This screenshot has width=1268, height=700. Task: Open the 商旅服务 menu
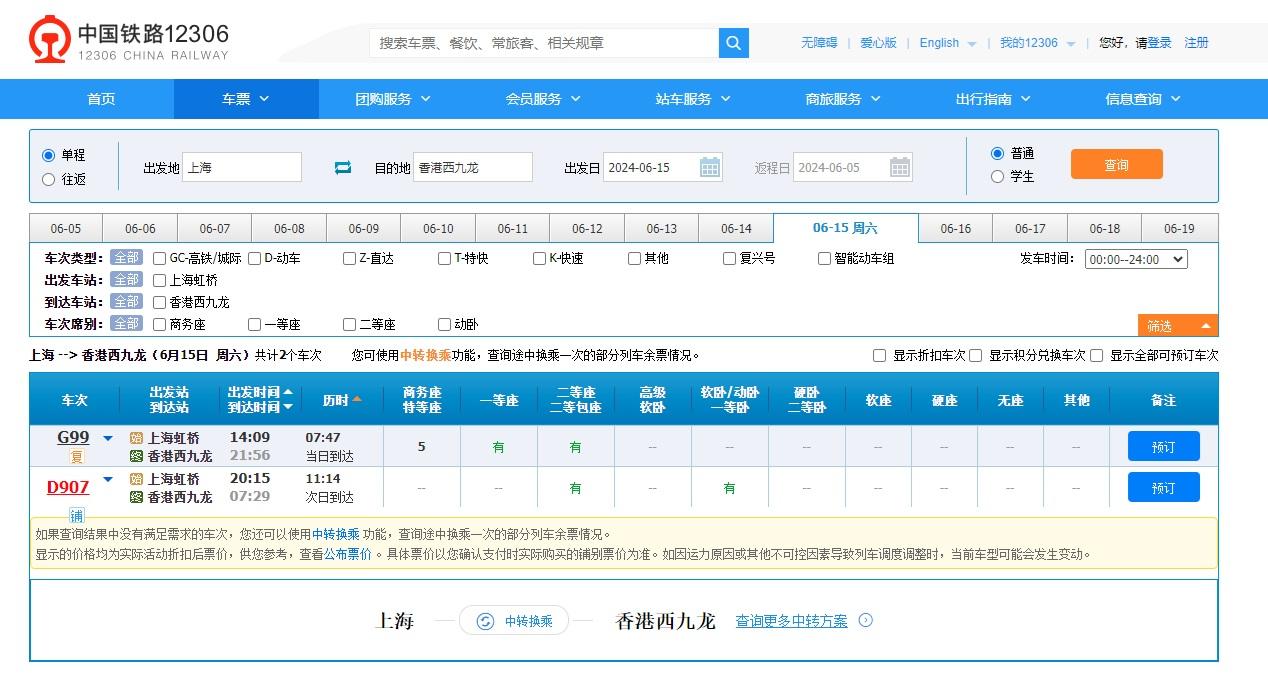click(842, 99)
